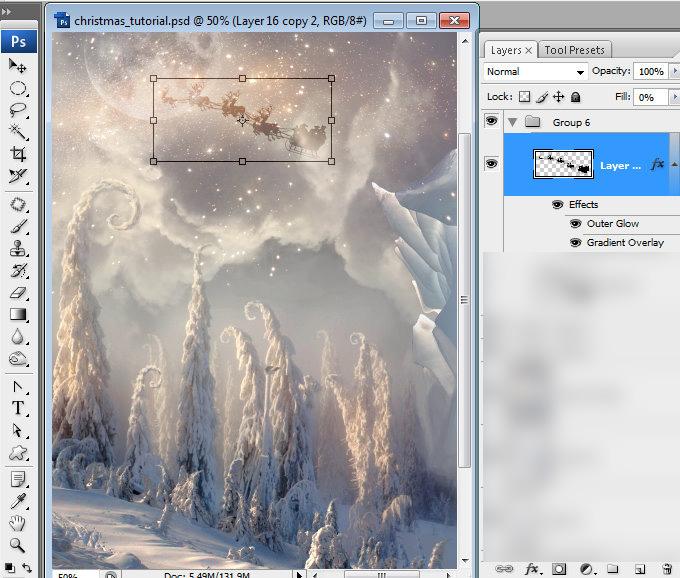
Task: Close the Layers tab
Action: coord(528,51)
